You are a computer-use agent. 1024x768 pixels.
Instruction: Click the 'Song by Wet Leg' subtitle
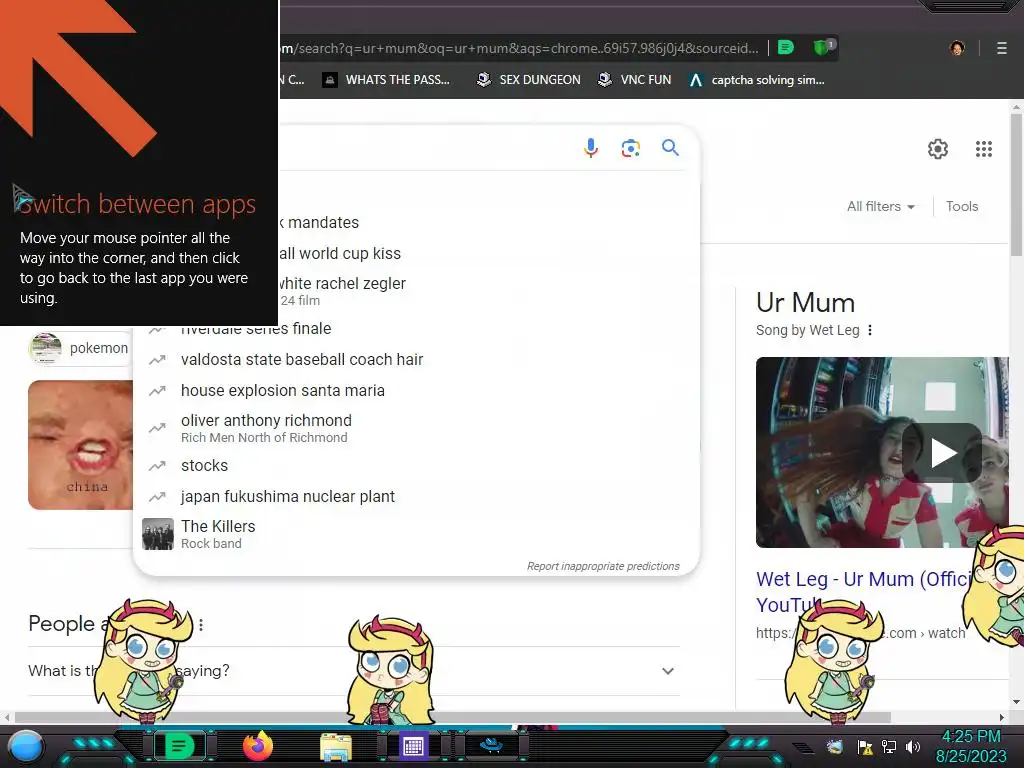[x=808, y=330]
